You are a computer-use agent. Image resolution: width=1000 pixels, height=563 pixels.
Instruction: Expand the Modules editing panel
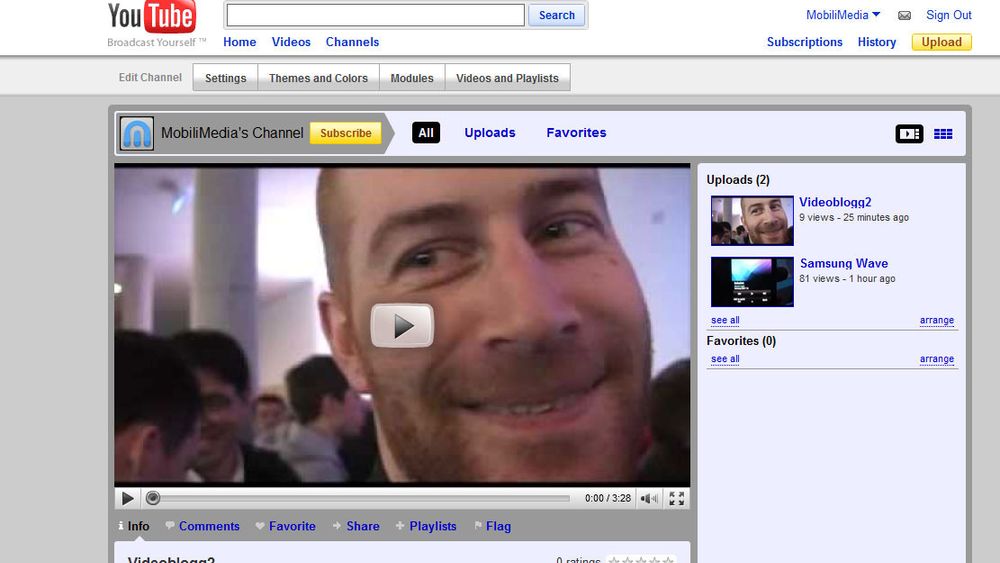coord(412,78)
